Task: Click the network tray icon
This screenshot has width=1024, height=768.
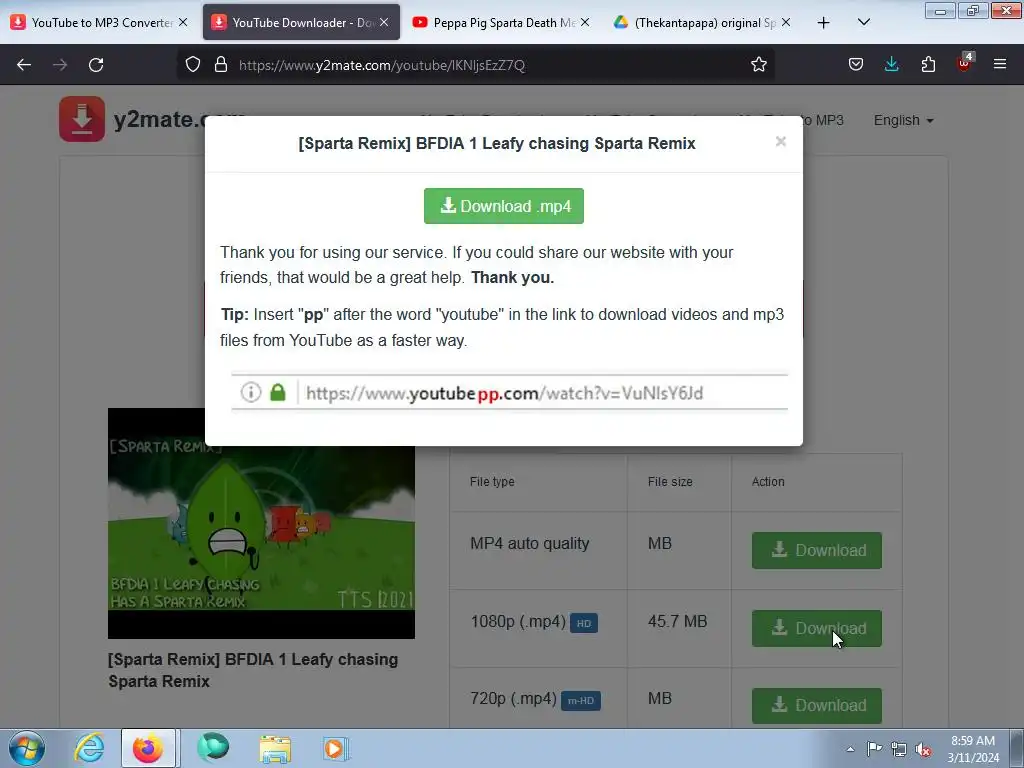Action: (x=899, y=749)
